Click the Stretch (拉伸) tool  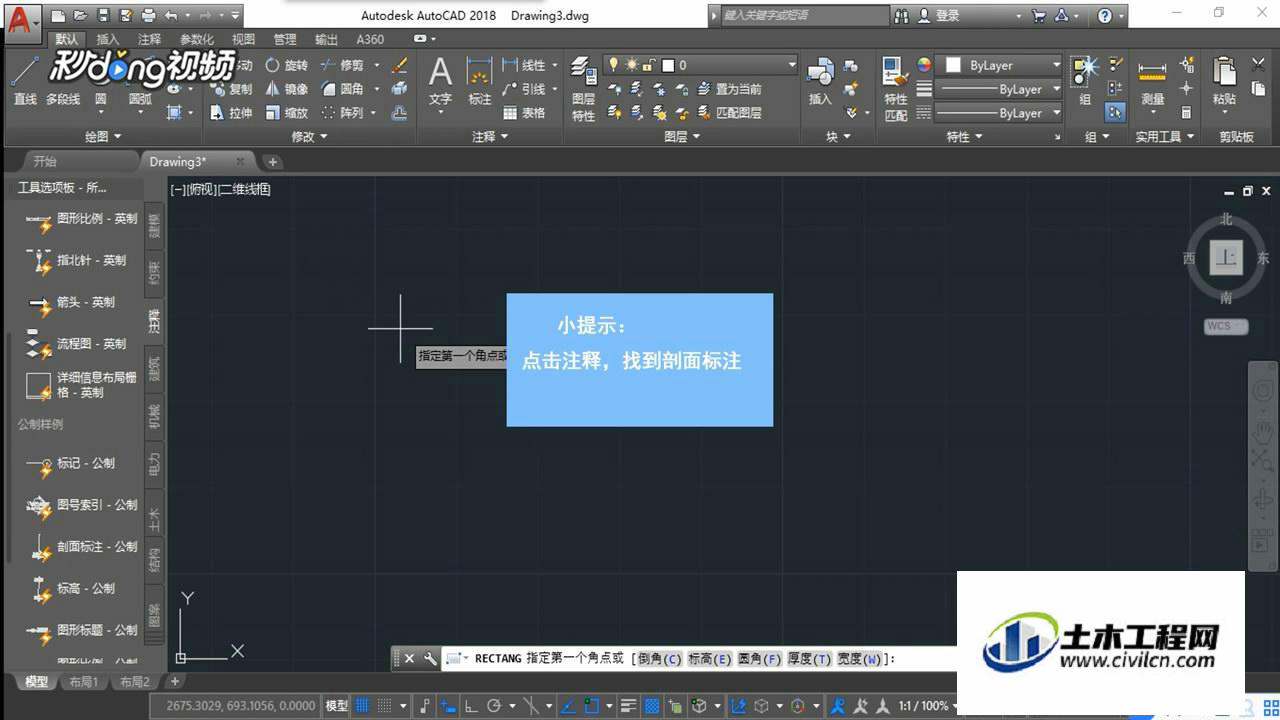tap(231, 113)
